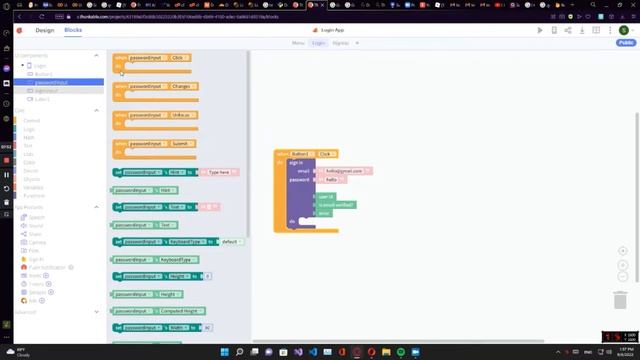Click the Thunkable logo home icon

pos(20,30)
